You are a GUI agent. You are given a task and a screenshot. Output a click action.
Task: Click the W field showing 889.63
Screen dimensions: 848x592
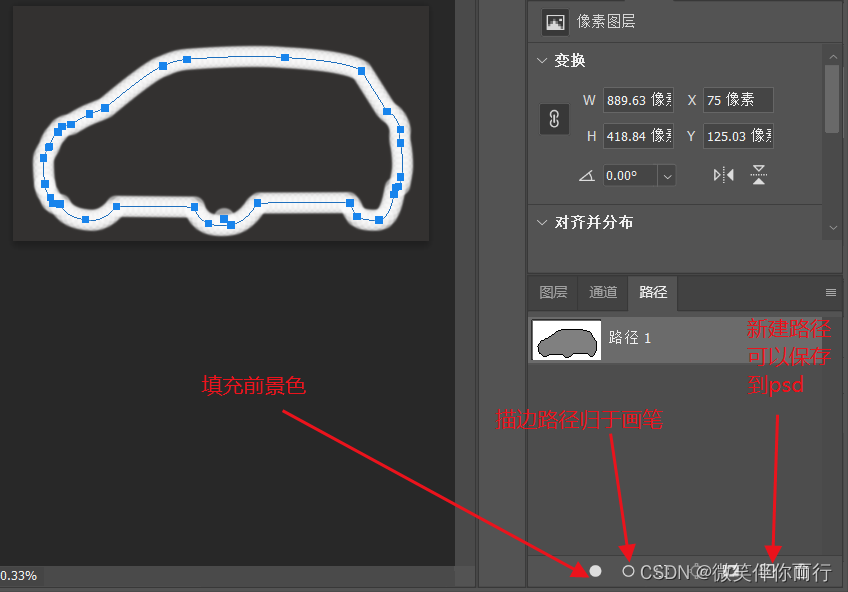point(638,100)
